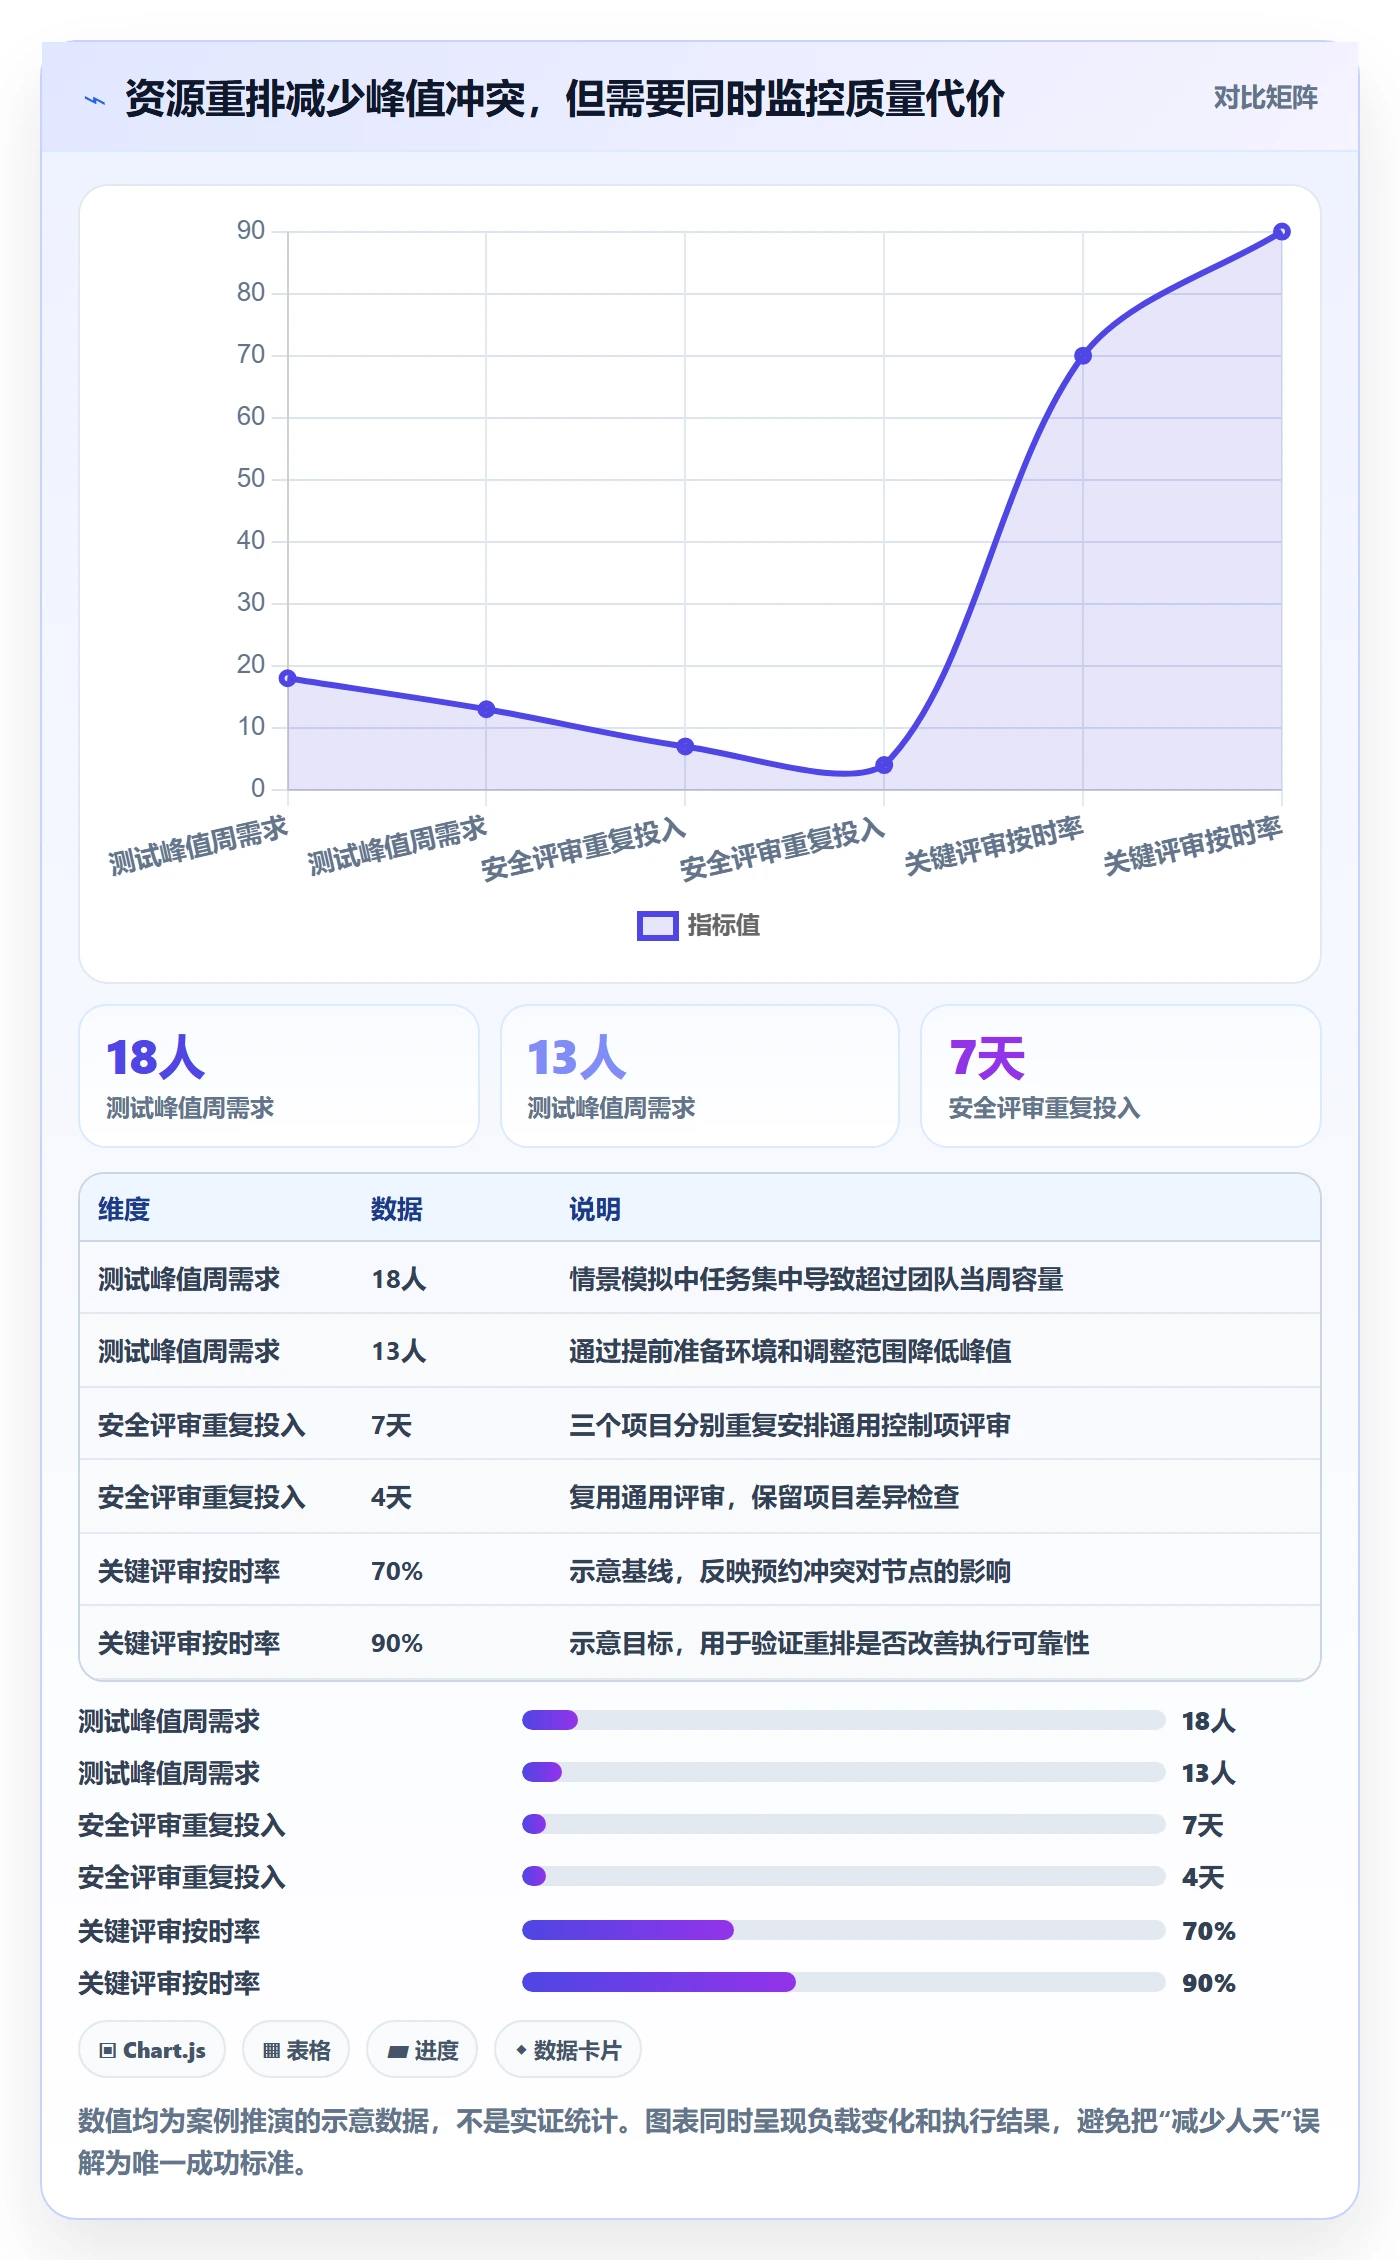Select table row with 4天 value
Image resolution: width=1400 pixels, height=2260 pixels.
[x=700, y=1497]
